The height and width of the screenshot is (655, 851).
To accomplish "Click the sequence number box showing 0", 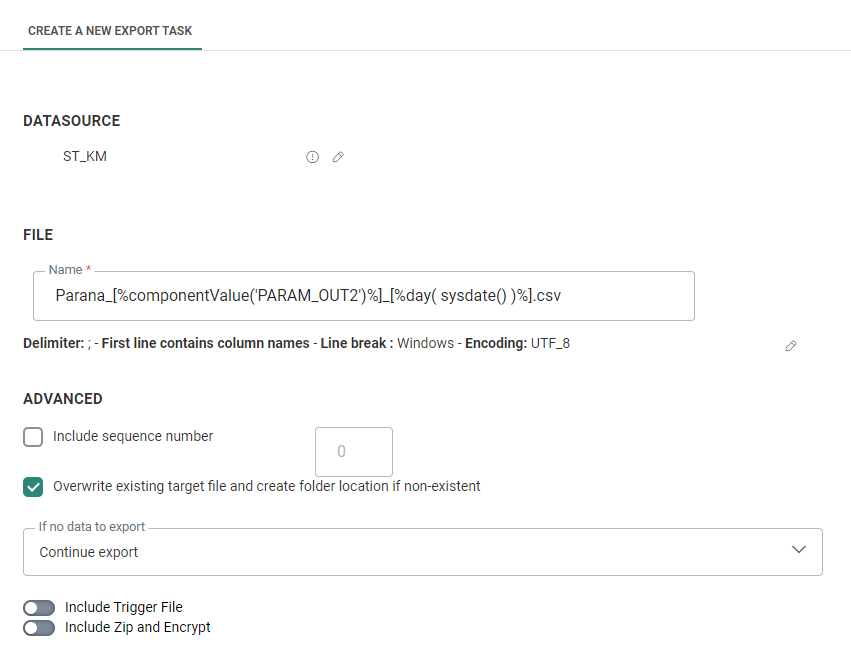I will 353,452.
